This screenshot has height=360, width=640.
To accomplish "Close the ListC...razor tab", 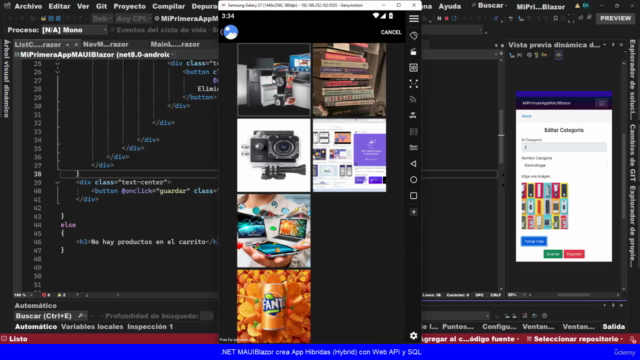I will pyautogui.click(x=76, y=44).
